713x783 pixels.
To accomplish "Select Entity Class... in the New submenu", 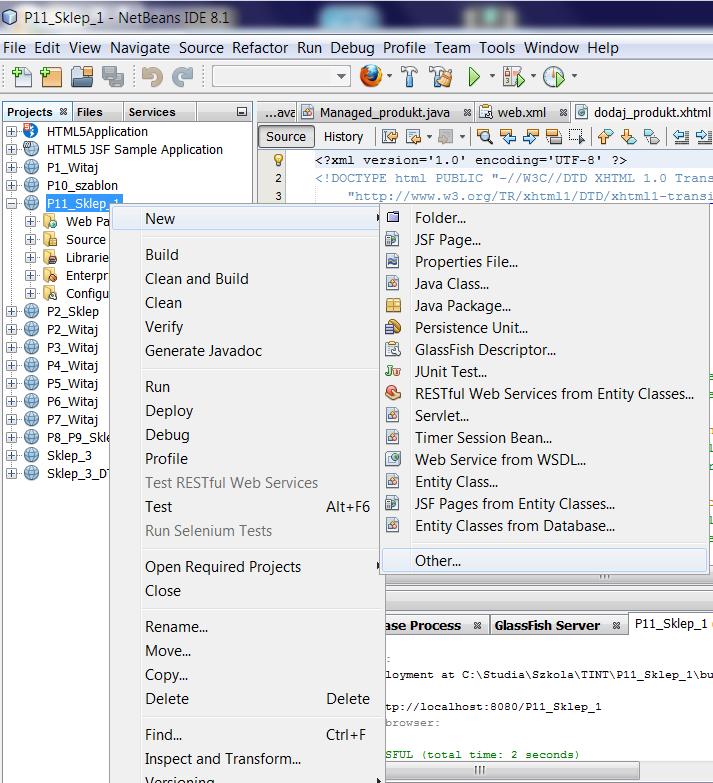I will click(544, 481).
